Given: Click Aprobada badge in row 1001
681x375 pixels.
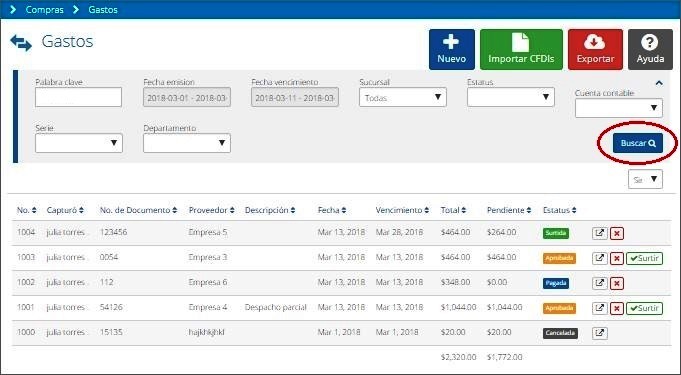Looking at the screenshot, I should [559, 308].
